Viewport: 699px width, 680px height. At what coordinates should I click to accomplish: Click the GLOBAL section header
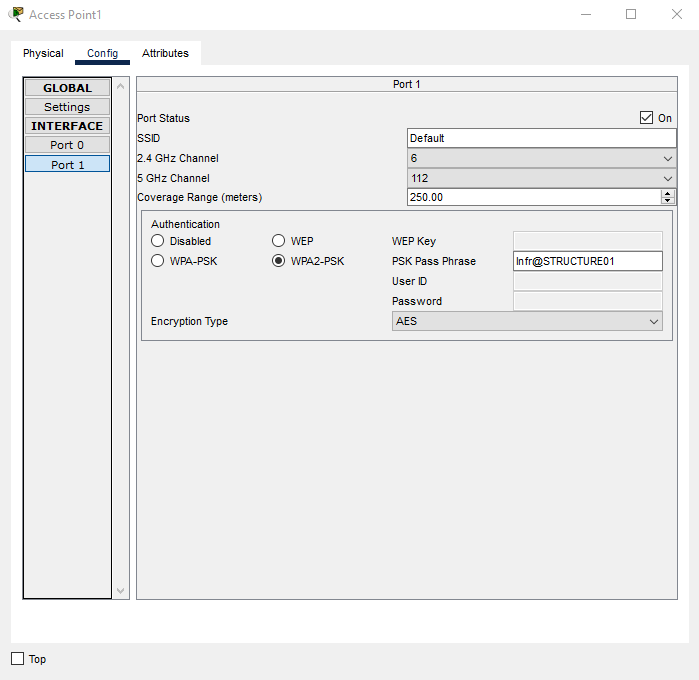point(67,88)
